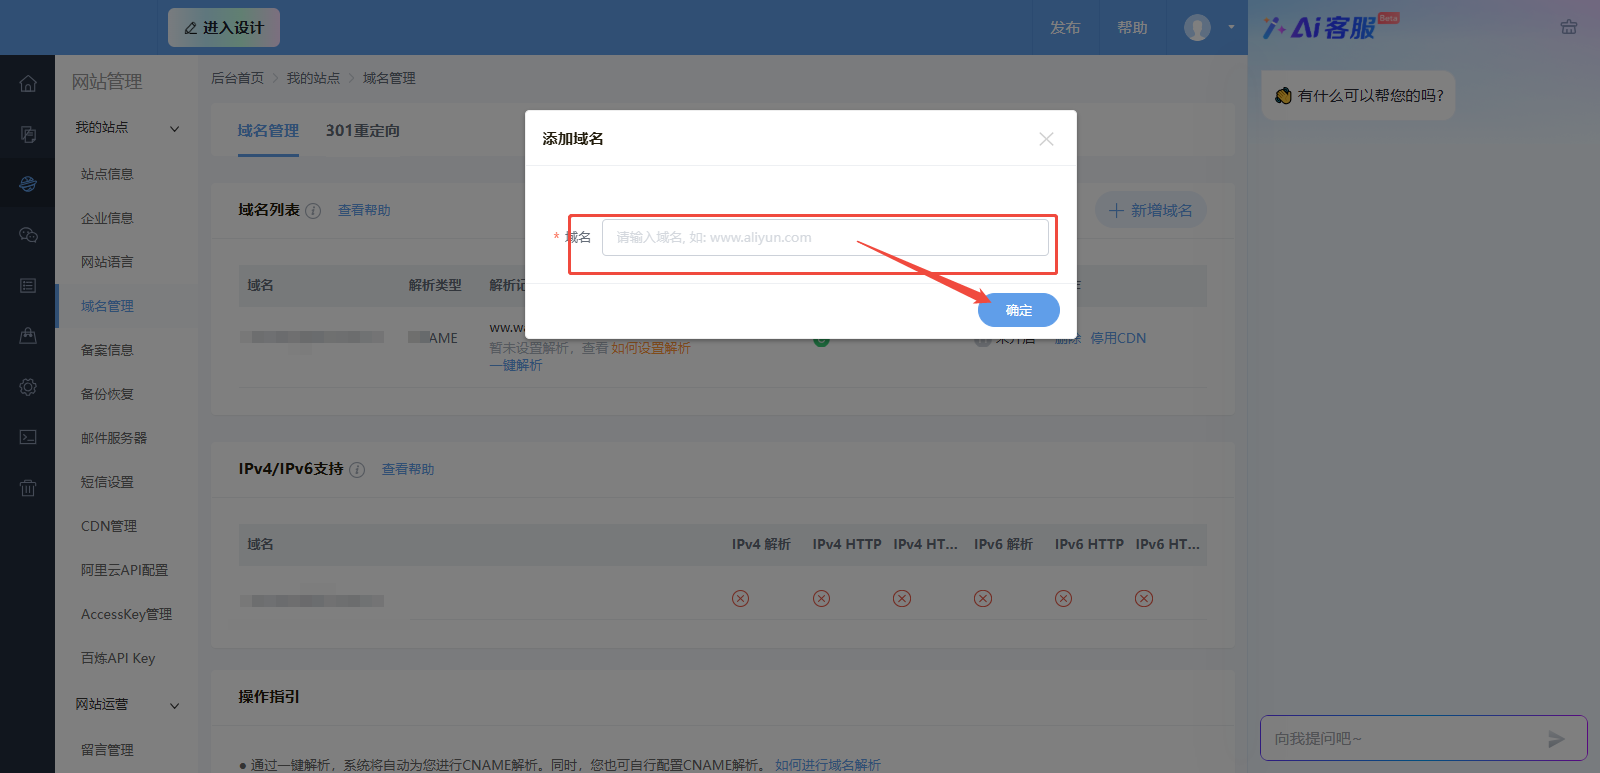Click the 域名 input field in dialog
The height and width of the screenshot is (773, 1600).
pos(825,238)
